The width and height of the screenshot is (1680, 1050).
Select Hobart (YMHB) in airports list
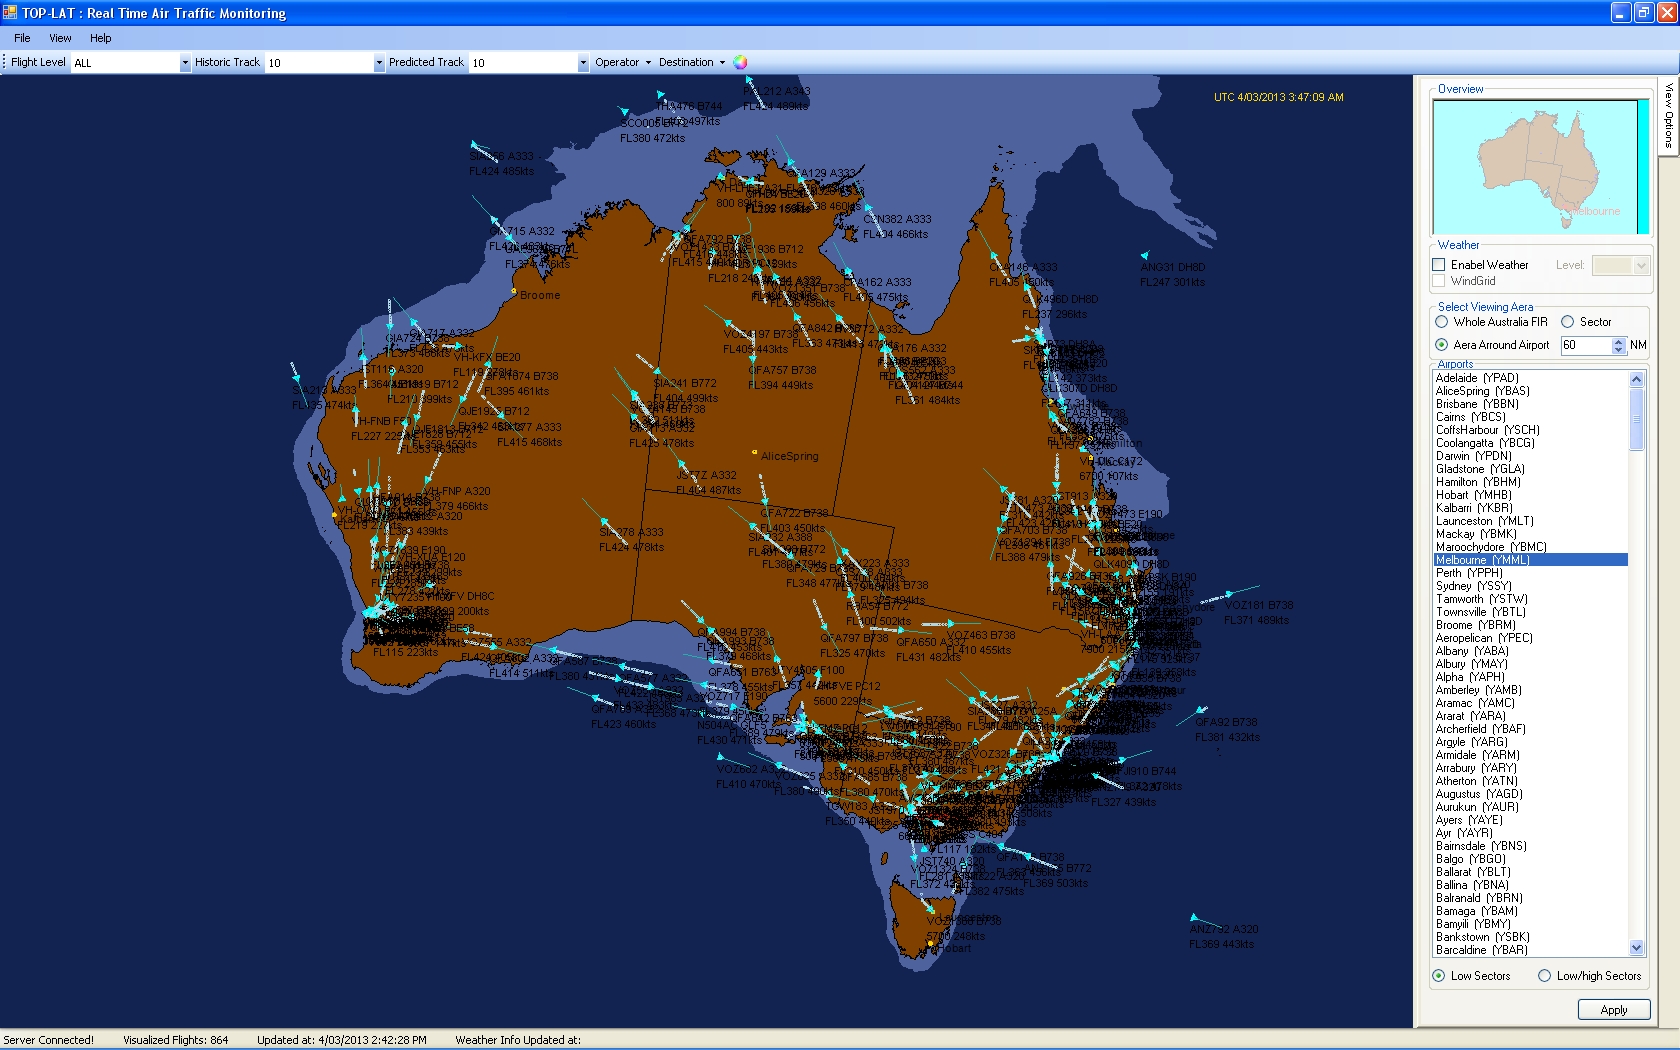point(1531,495)
